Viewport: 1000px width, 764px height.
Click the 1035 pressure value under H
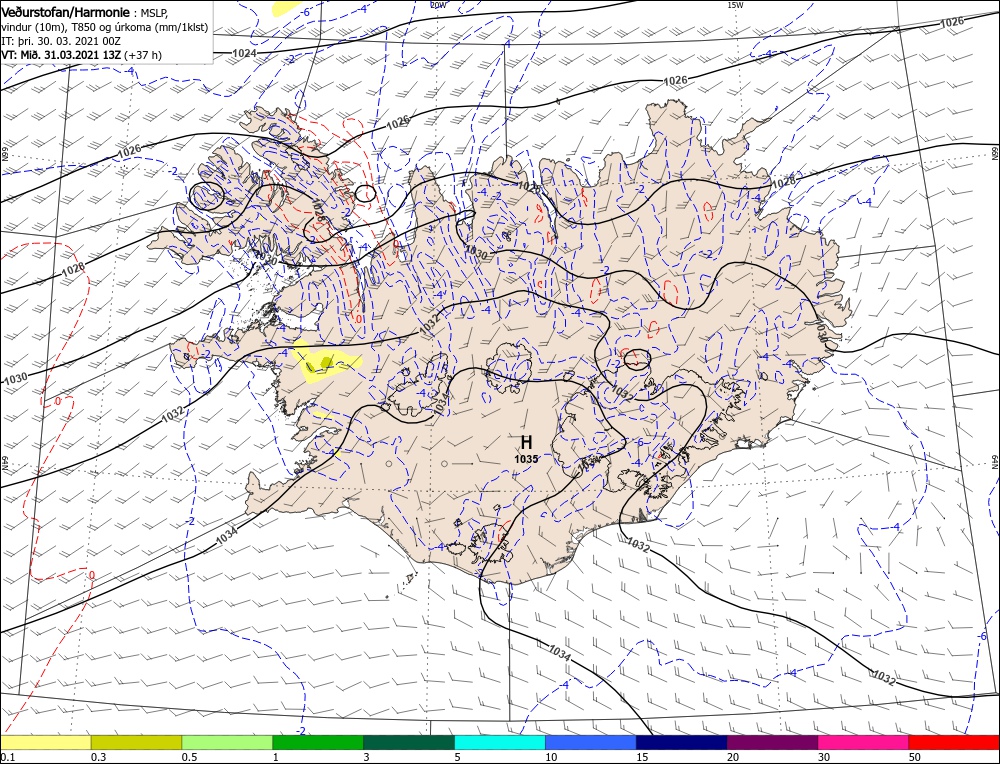[527, 459]
